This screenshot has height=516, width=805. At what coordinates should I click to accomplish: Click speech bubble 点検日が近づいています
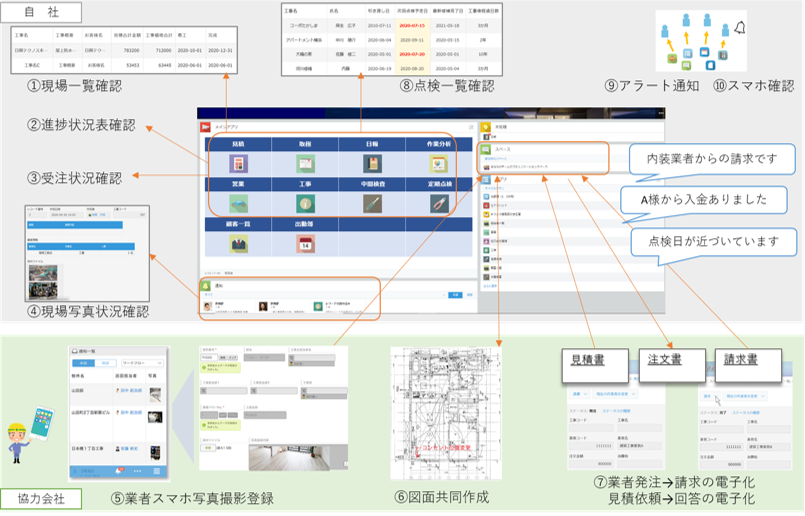(713, 241)
